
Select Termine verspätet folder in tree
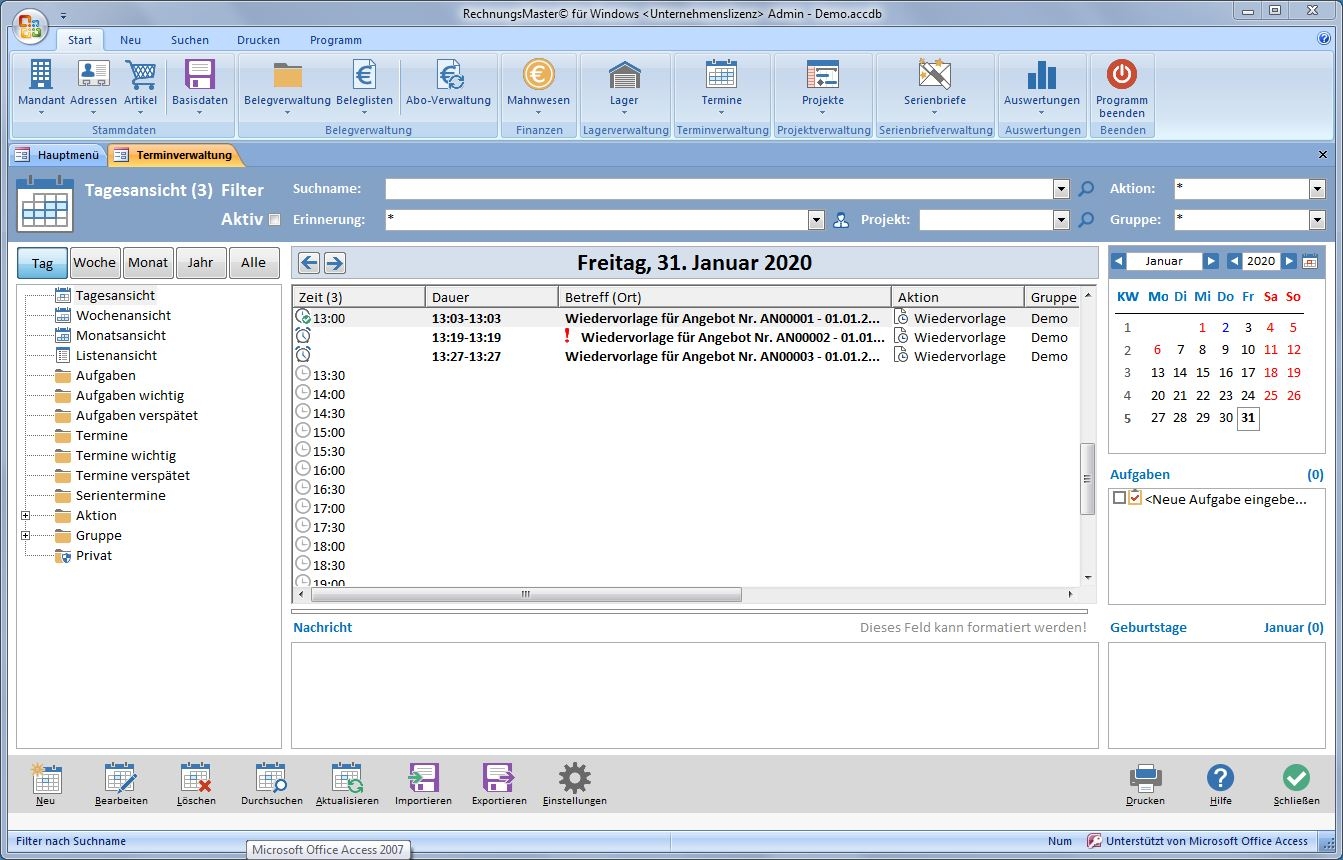tap(133, 476)
